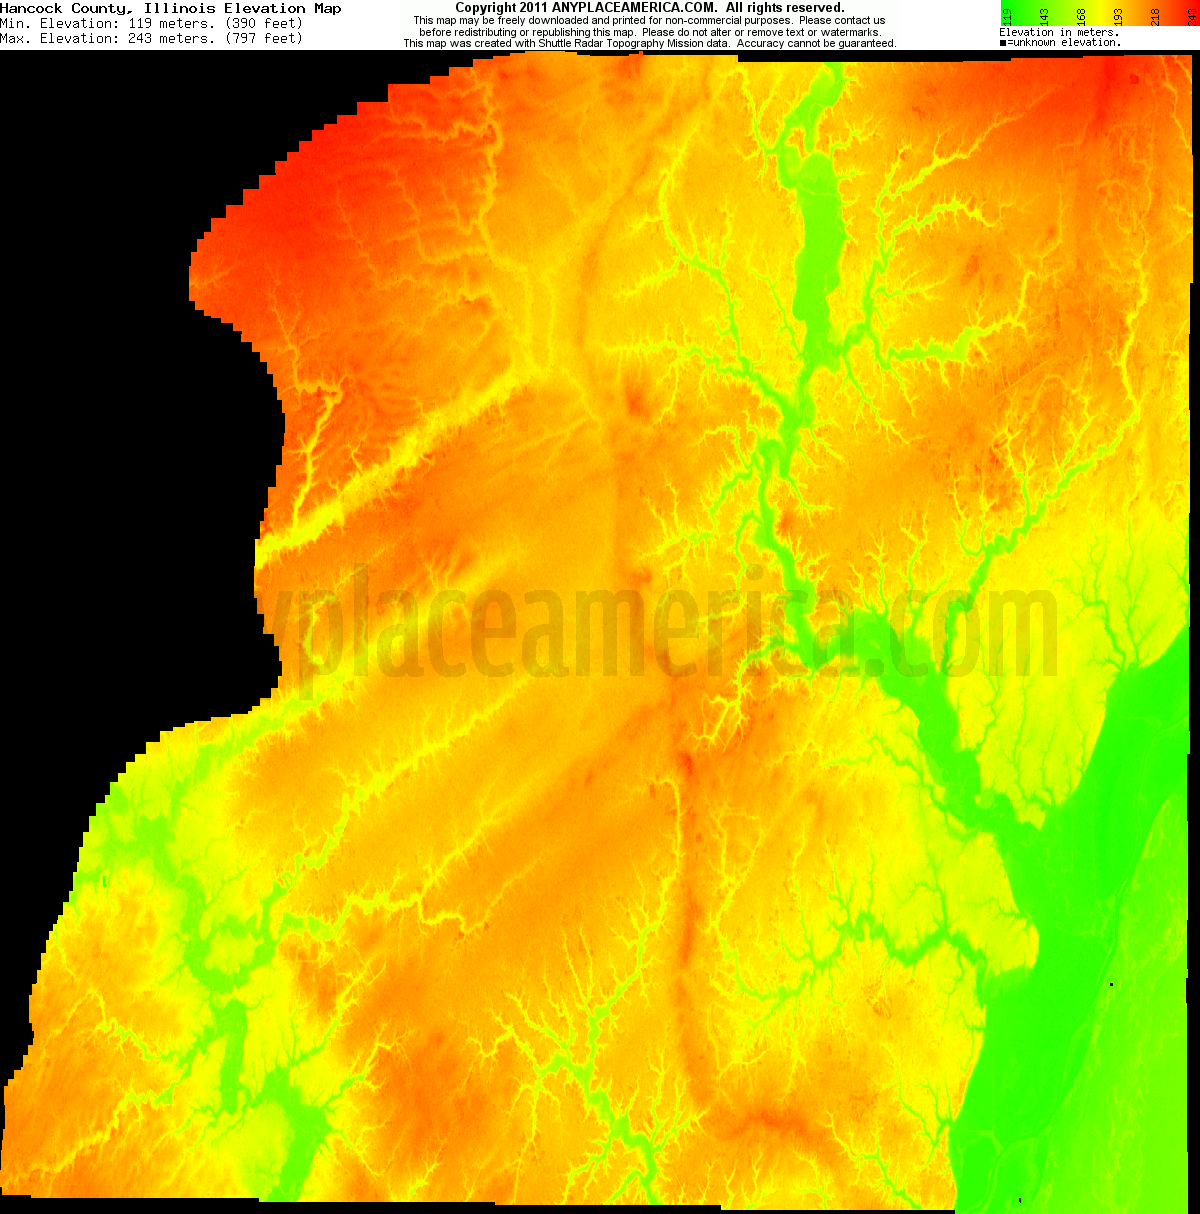Image resolution: width=1200 pixels, height=1214 pixels.
Task: Click the 'Min. Elevation: 119 meters' line
Action: point(151,23)
